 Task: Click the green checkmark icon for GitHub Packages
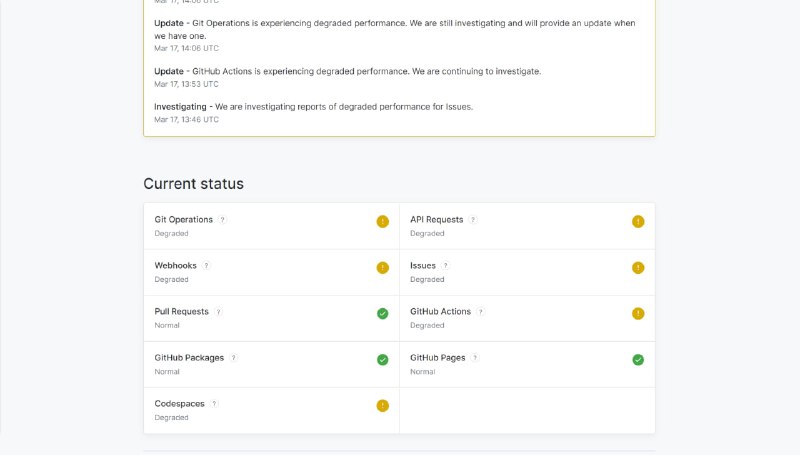click(383, 360)
